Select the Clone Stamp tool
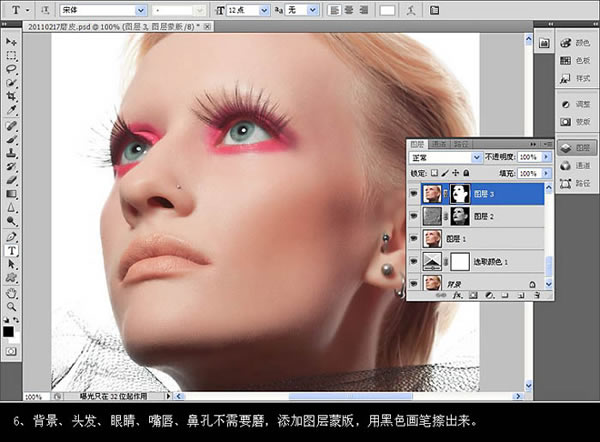The image size is (600, 442). pyautogui.click(x=11, y=153)
